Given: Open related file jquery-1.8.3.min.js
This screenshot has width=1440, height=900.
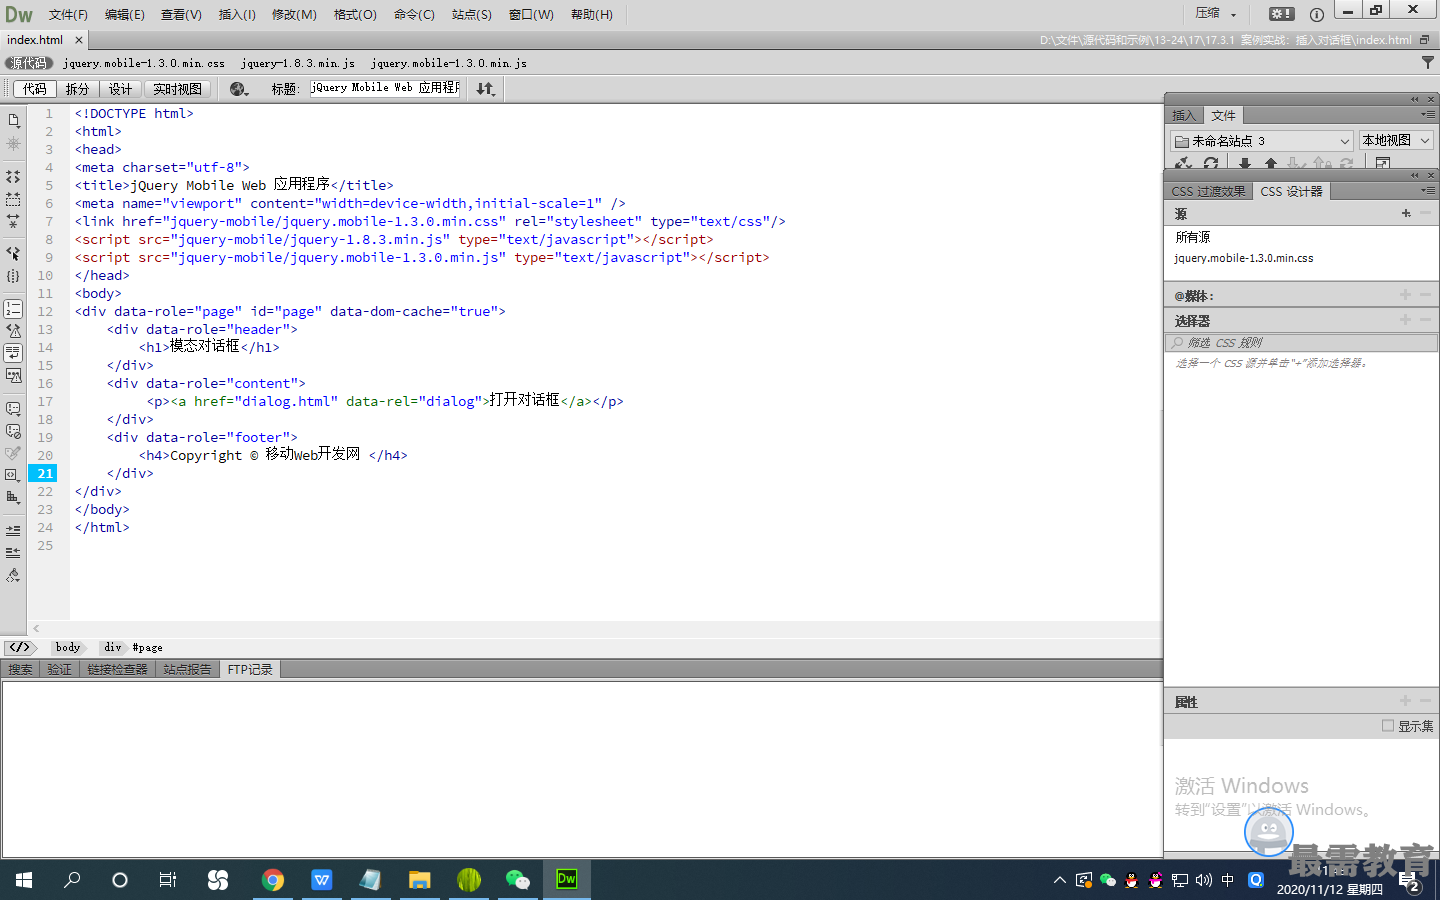Looking at the screenshot, I should (298, 63).
